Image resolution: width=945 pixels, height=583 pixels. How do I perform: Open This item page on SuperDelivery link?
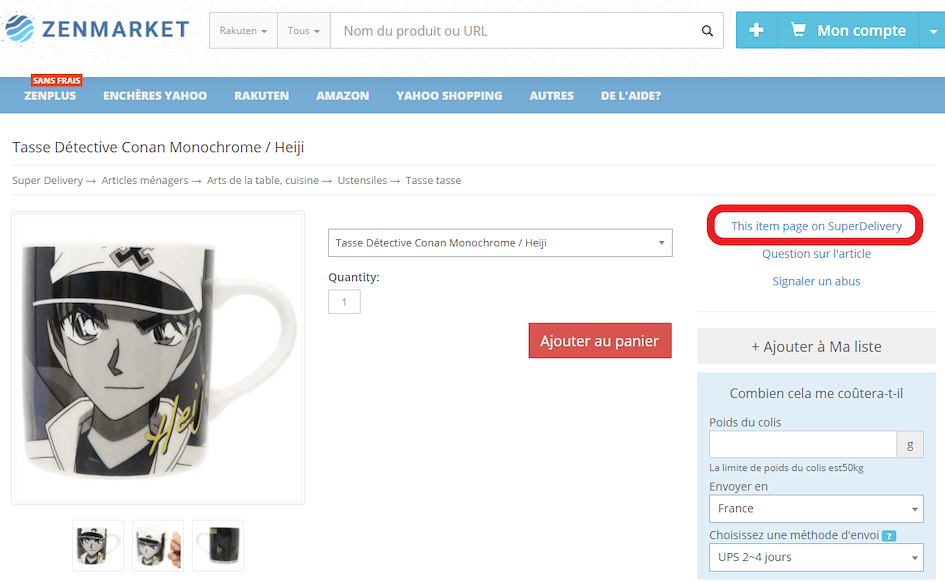click(x=817, y=226)
